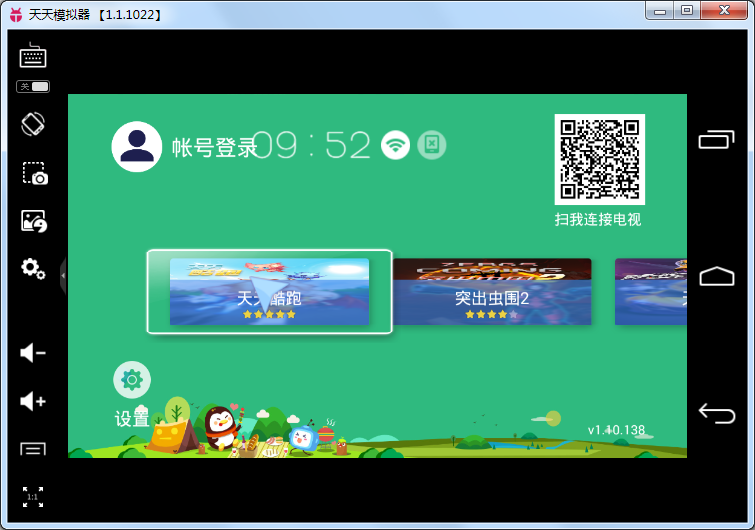
Task: Open the image gallery icon
Action: pos(34,221)
